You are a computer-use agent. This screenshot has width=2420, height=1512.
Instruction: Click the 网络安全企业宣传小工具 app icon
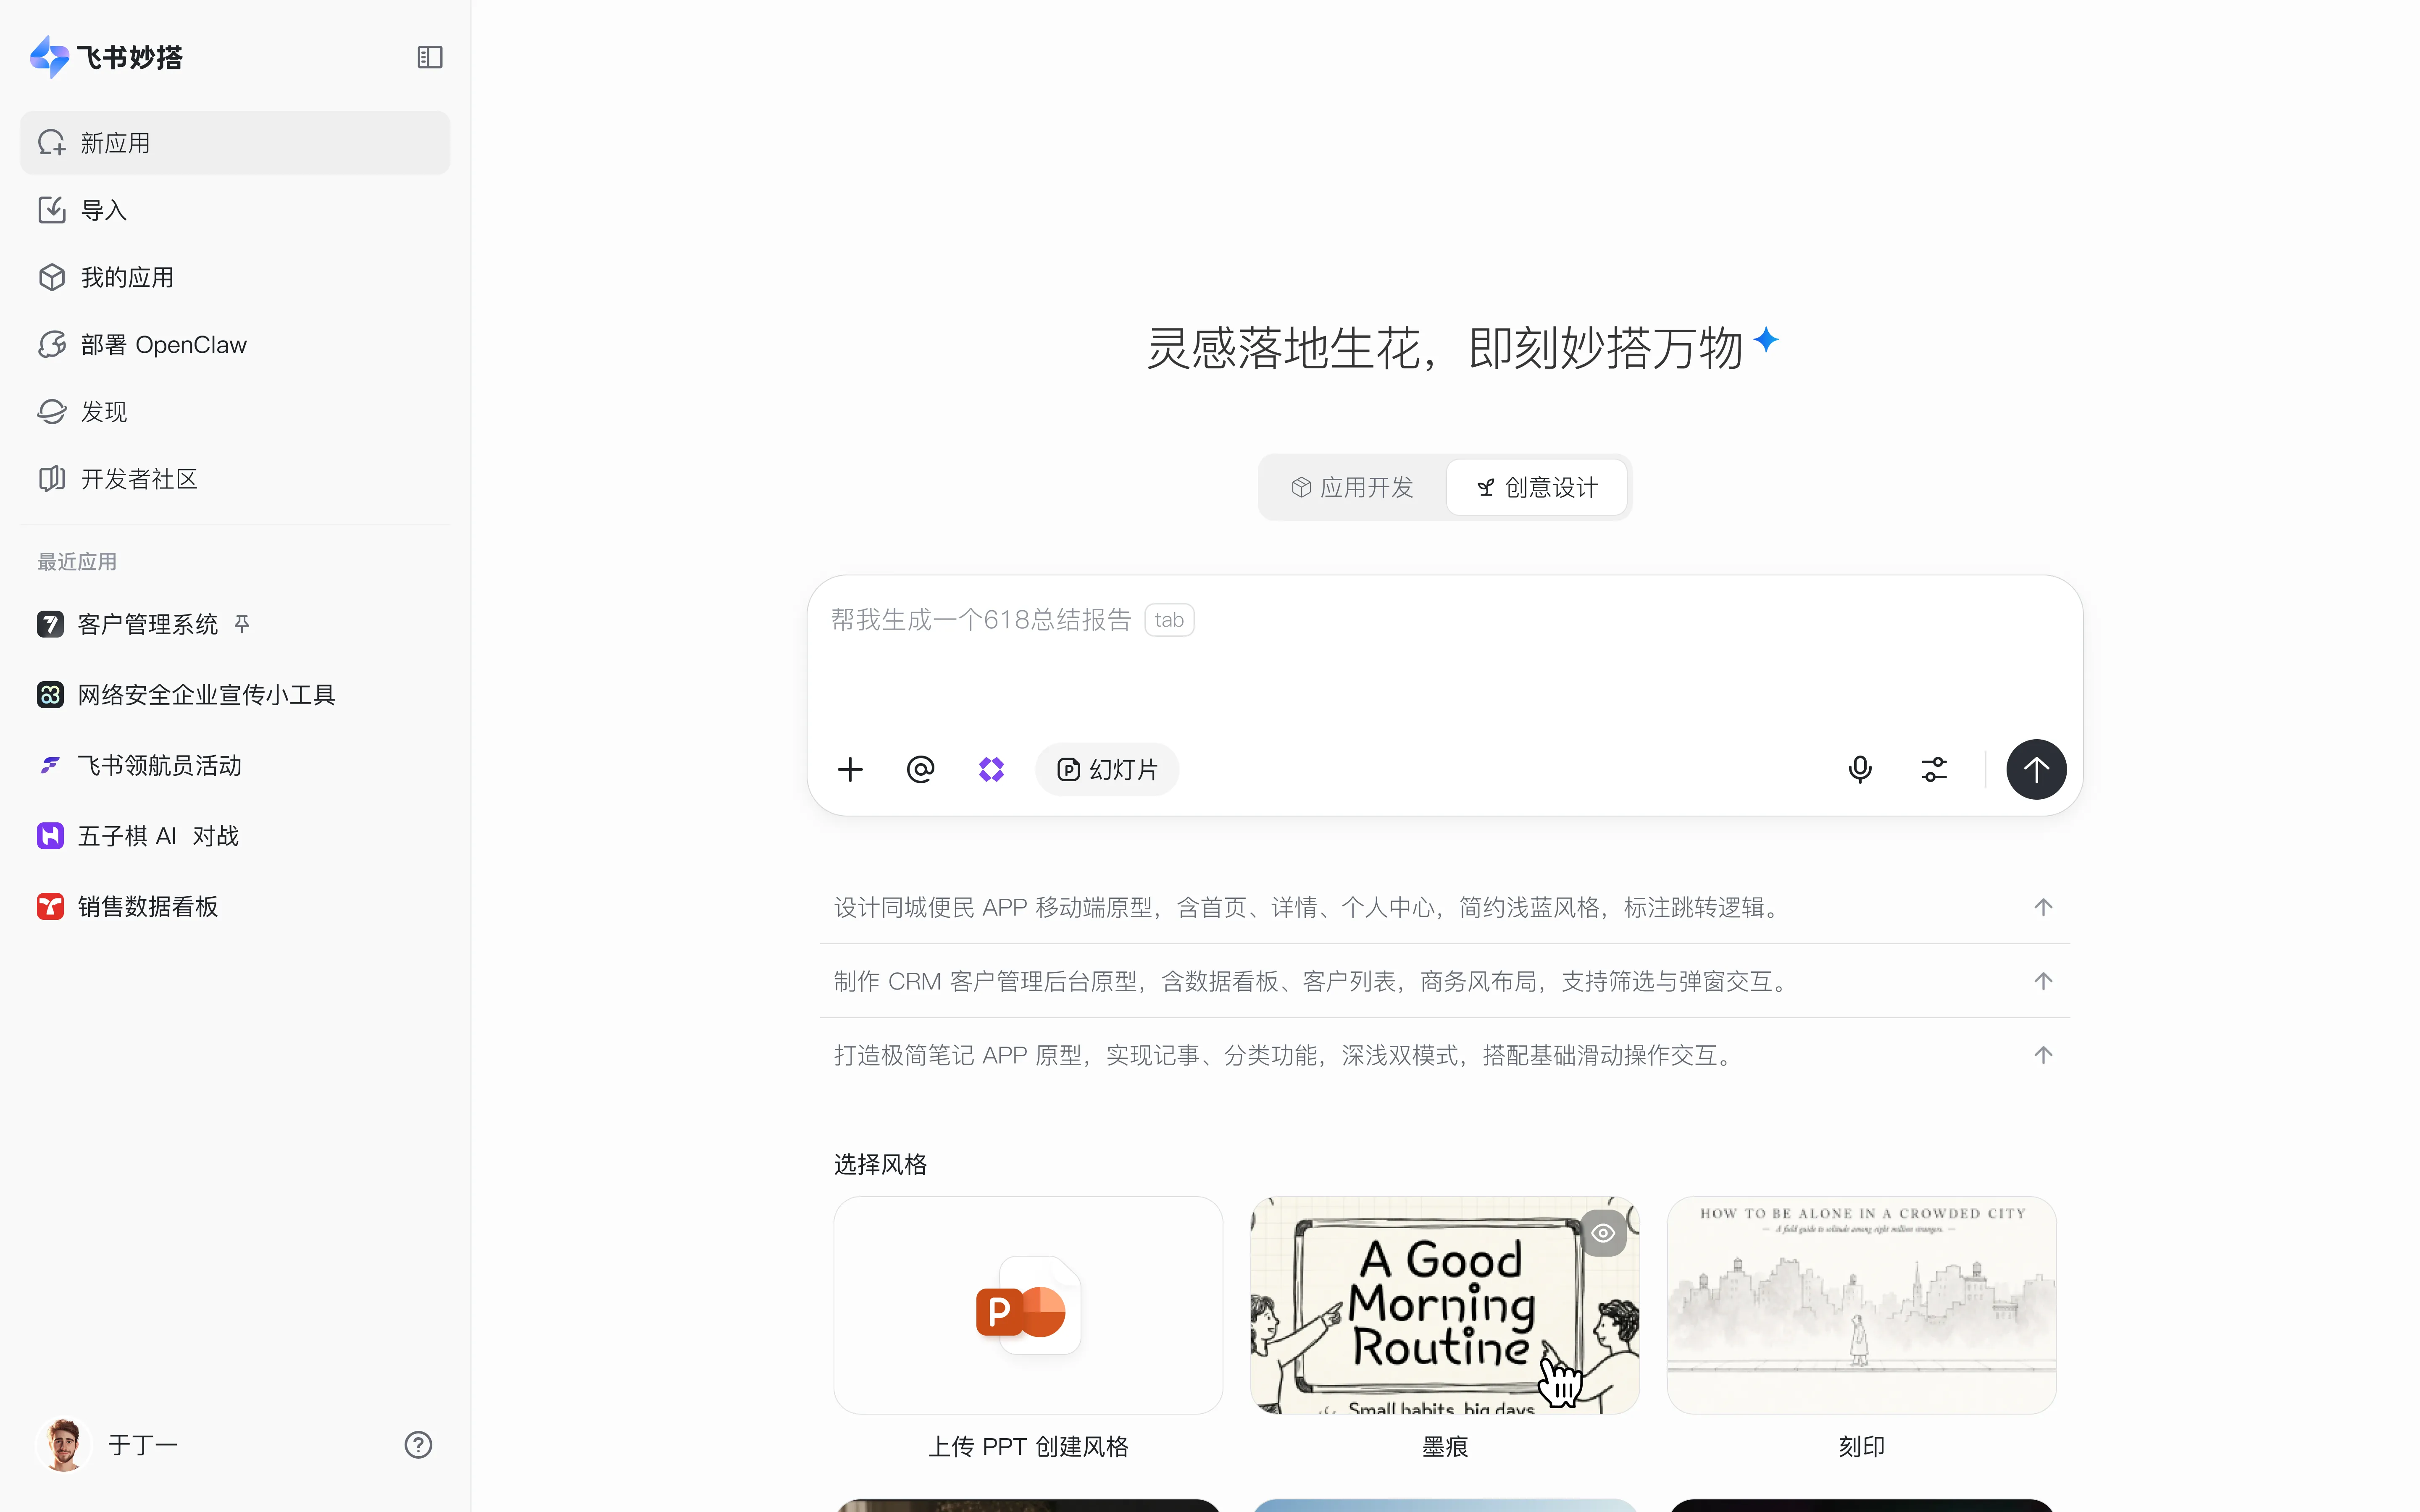(50, 695)
